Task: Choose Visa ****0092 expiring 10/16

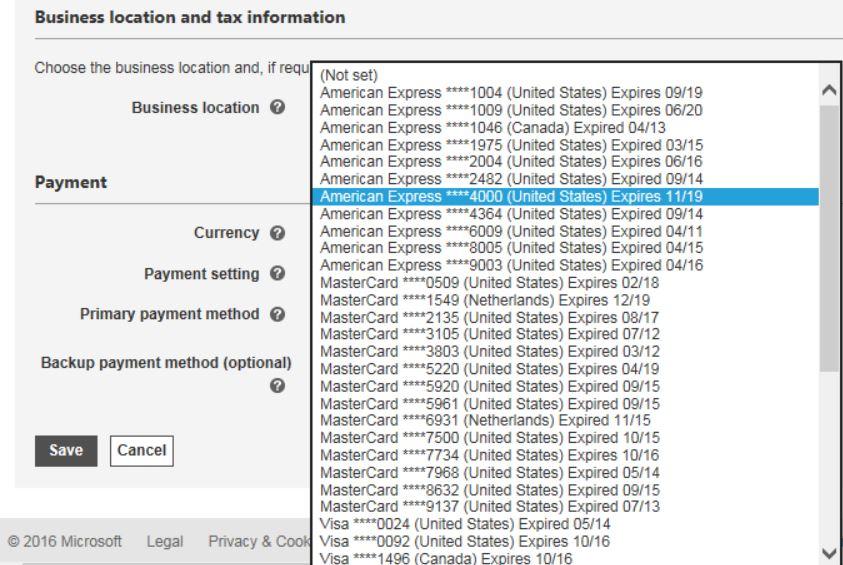Action: pos(565,541)
